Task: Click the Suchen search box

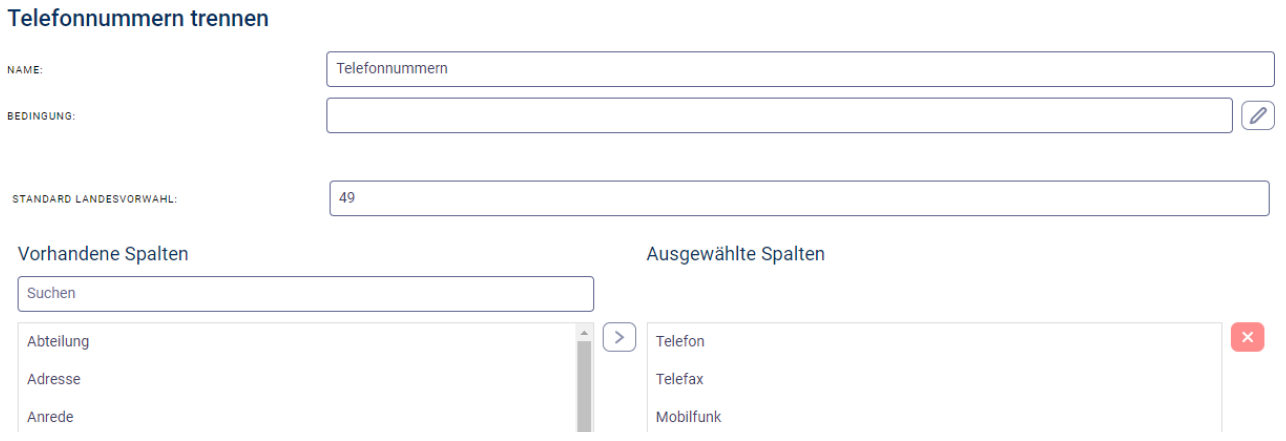Action: tap(305, 294)
